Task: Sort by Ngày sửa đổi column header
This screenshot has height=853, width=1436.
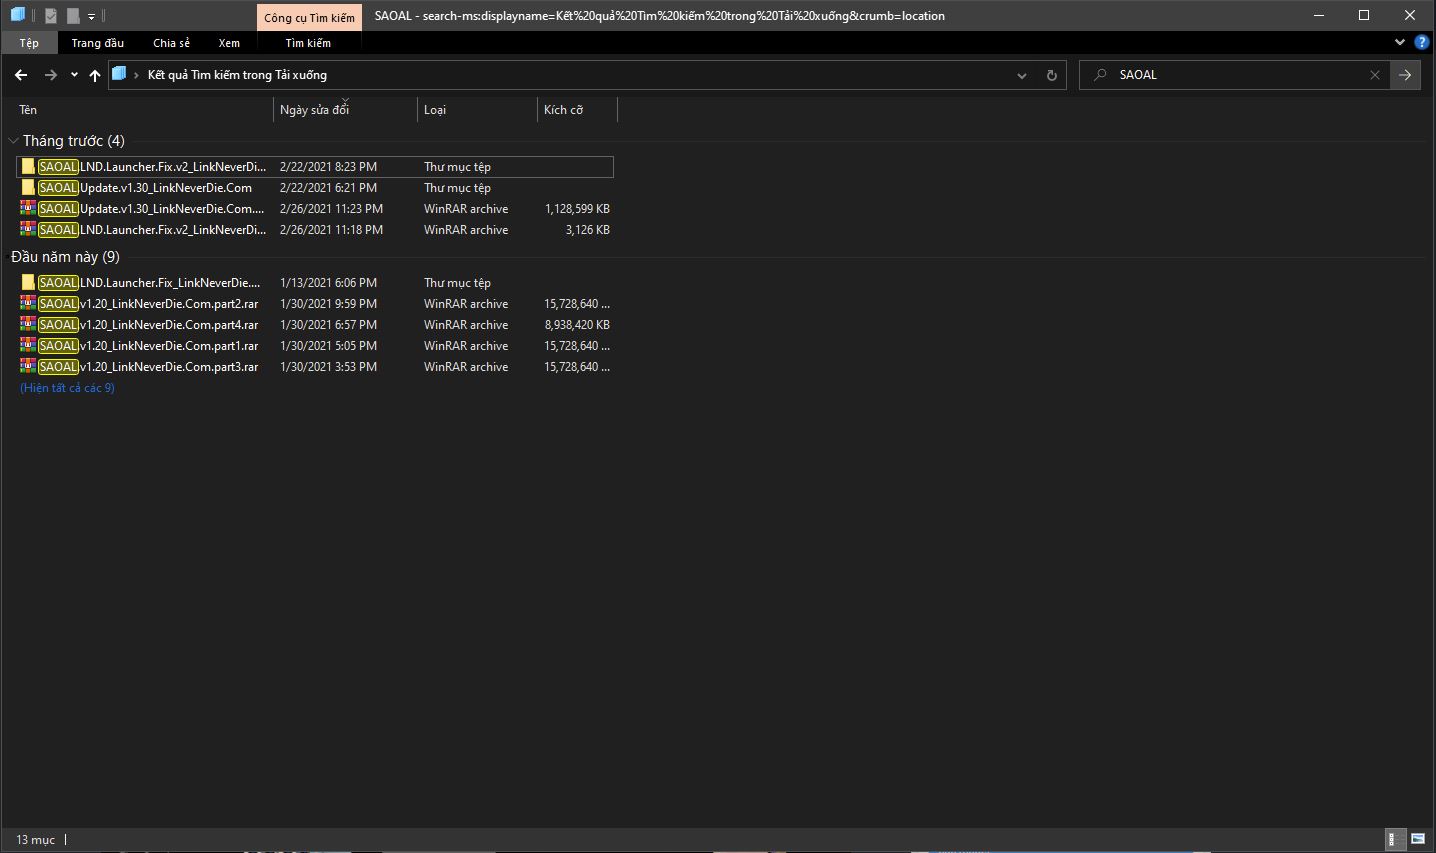Action: 314,110
